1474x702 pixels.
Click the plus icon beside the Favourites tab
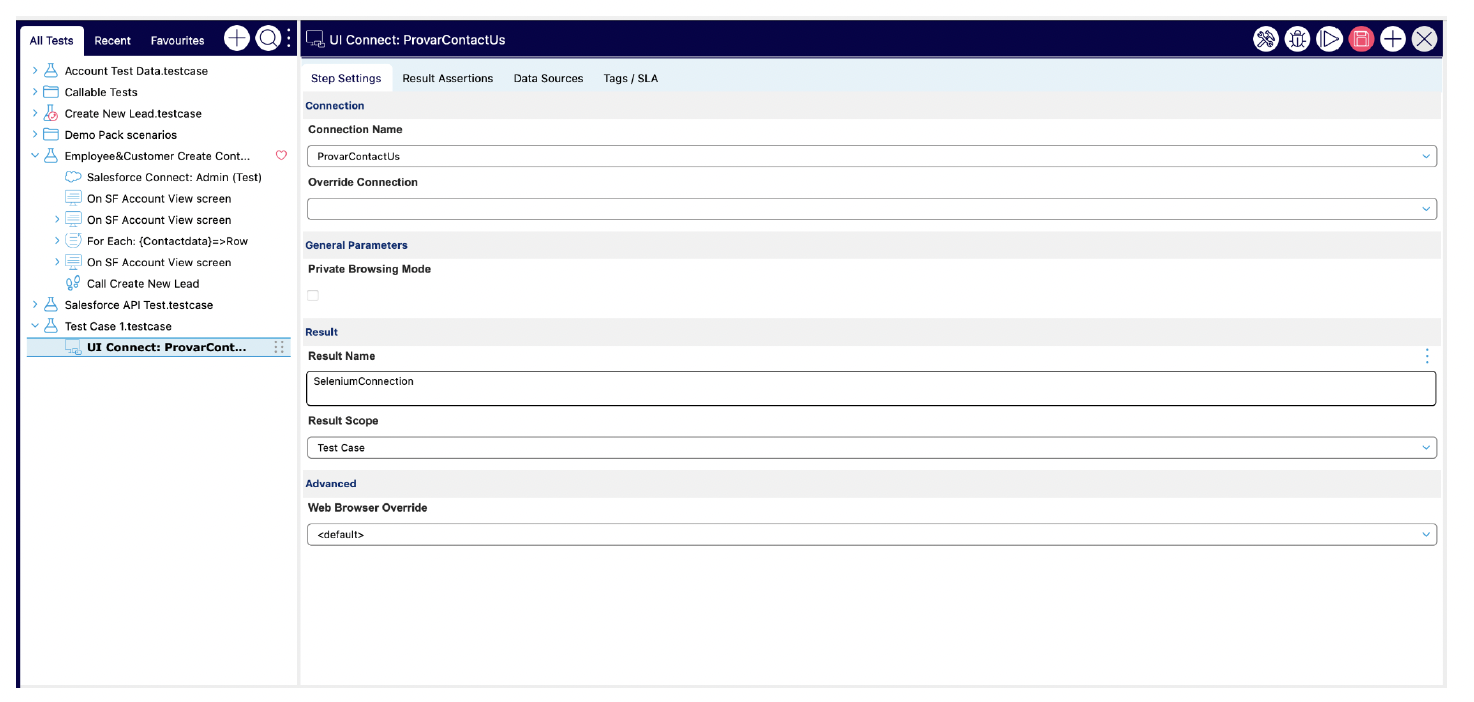(x=236, y=39)
